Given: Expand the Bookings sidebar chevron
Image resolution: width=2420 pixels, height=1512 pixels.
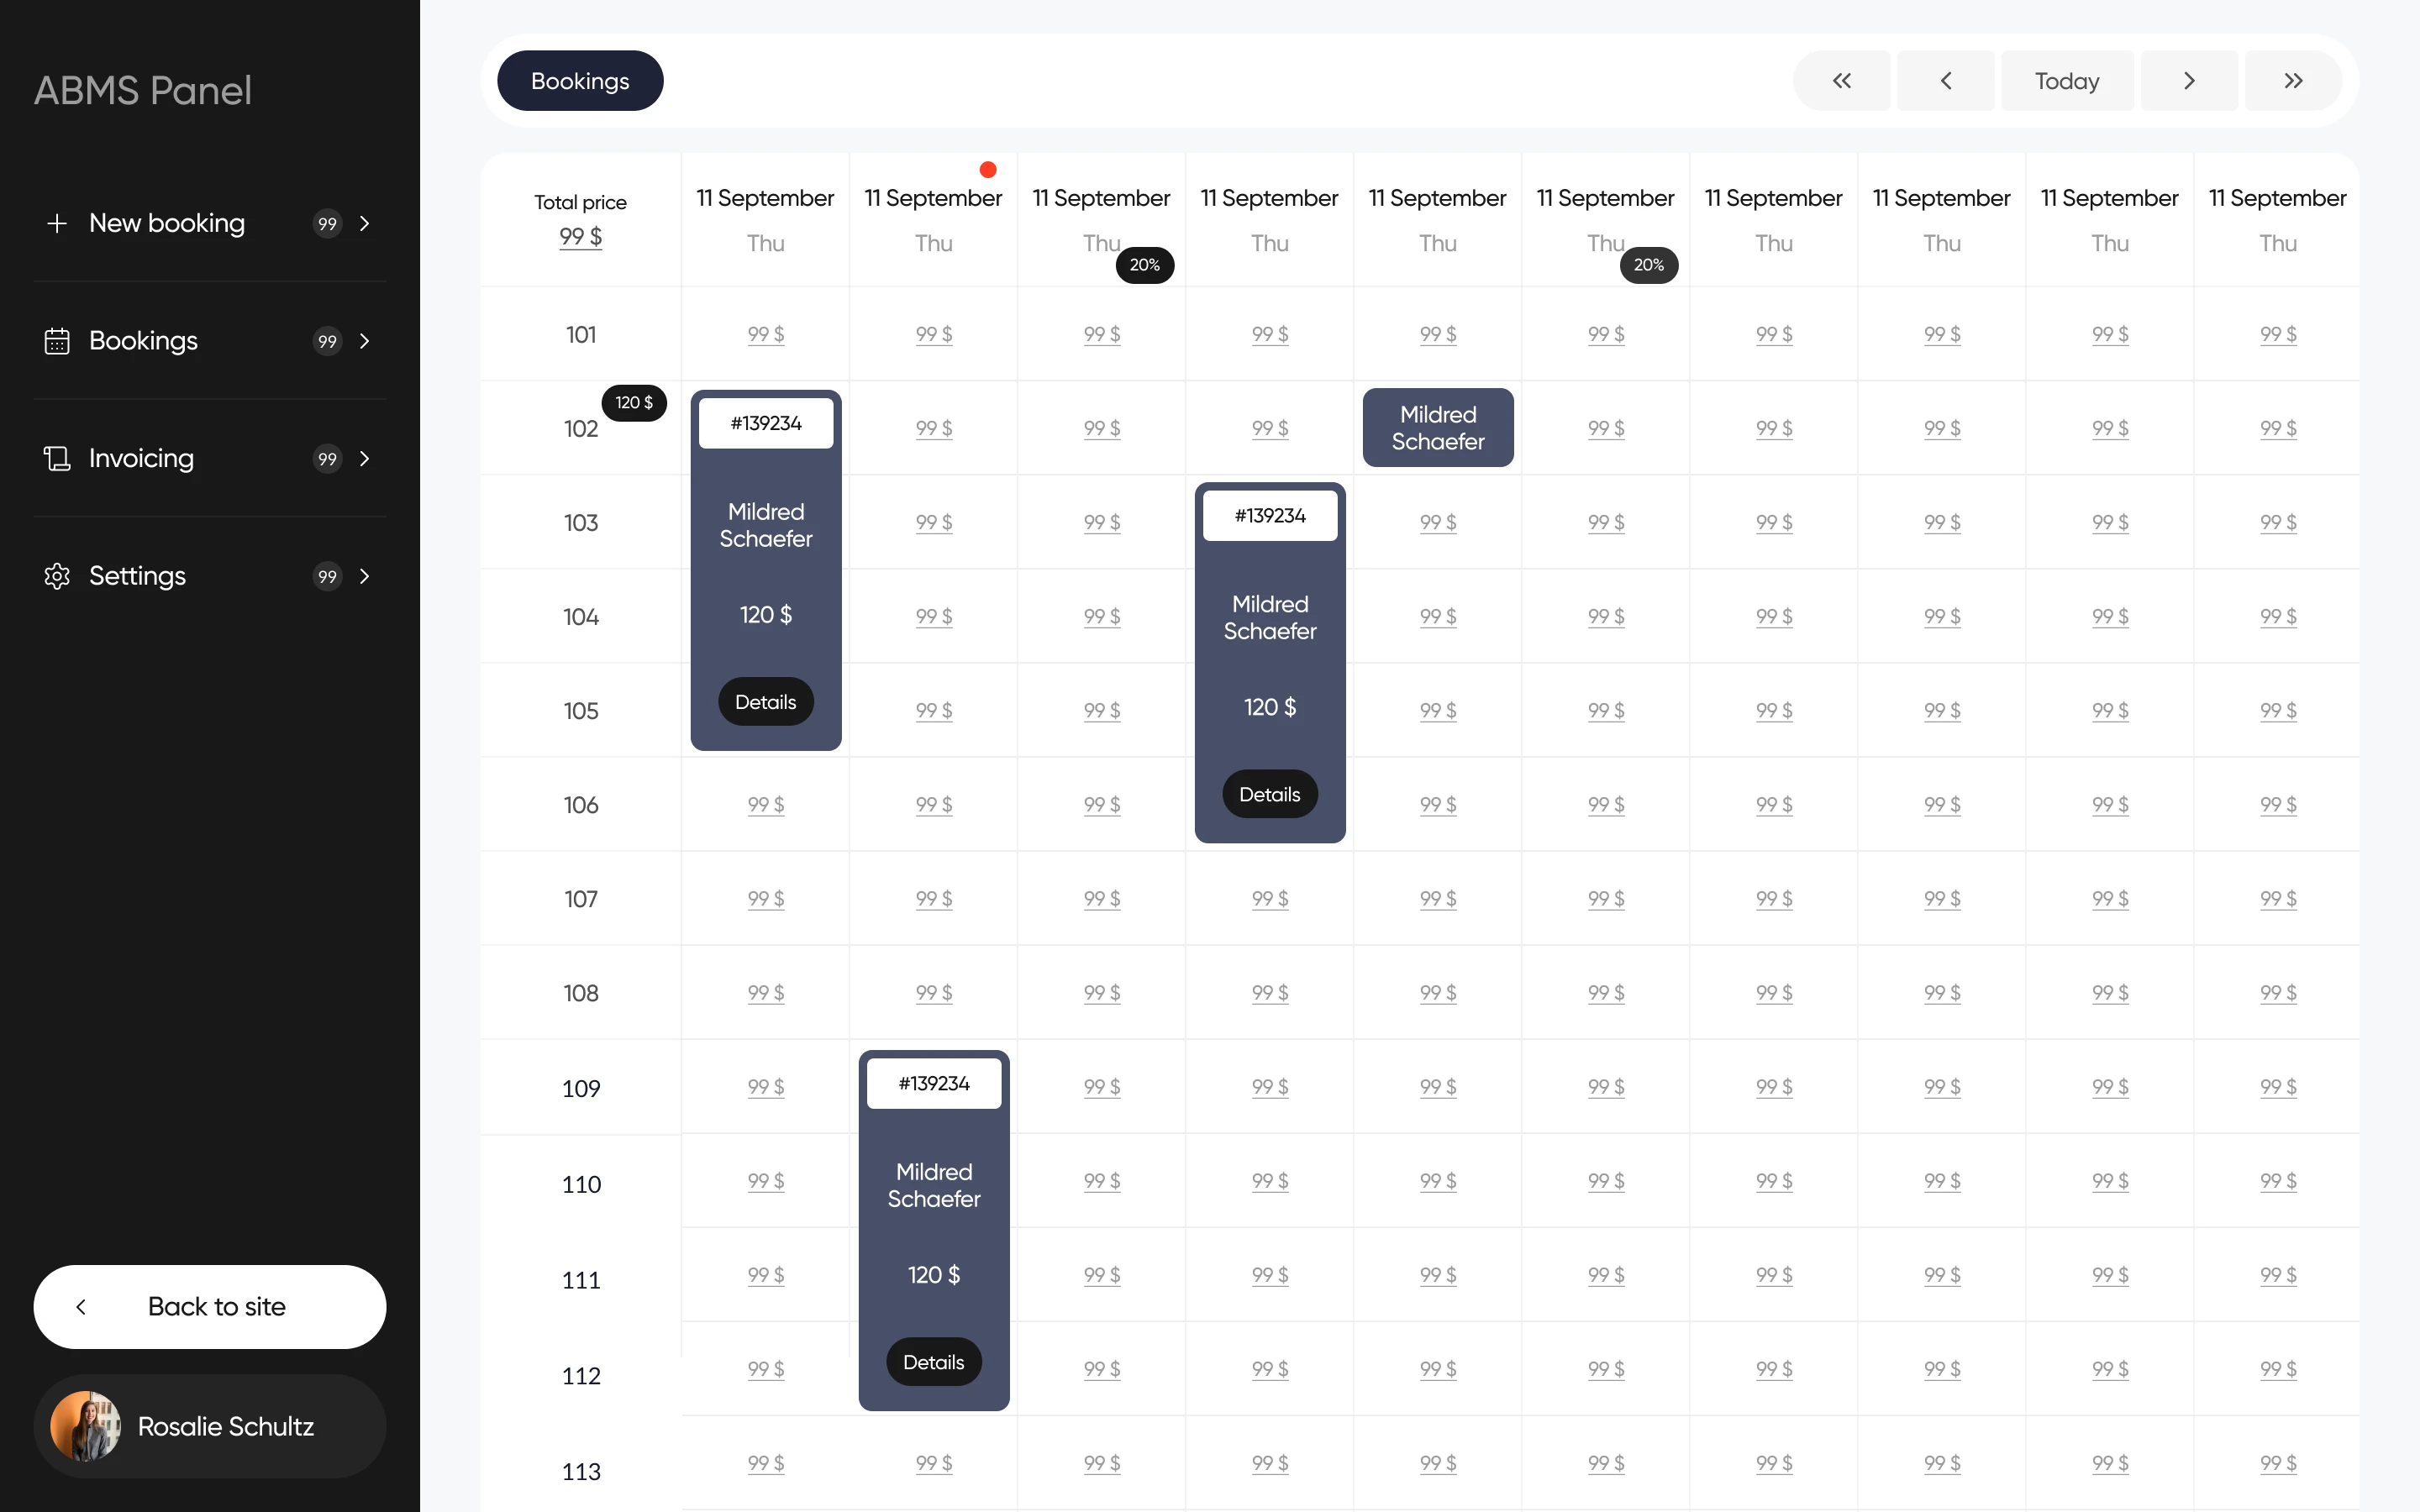Looking at the screenshot, I should [364, 341].
